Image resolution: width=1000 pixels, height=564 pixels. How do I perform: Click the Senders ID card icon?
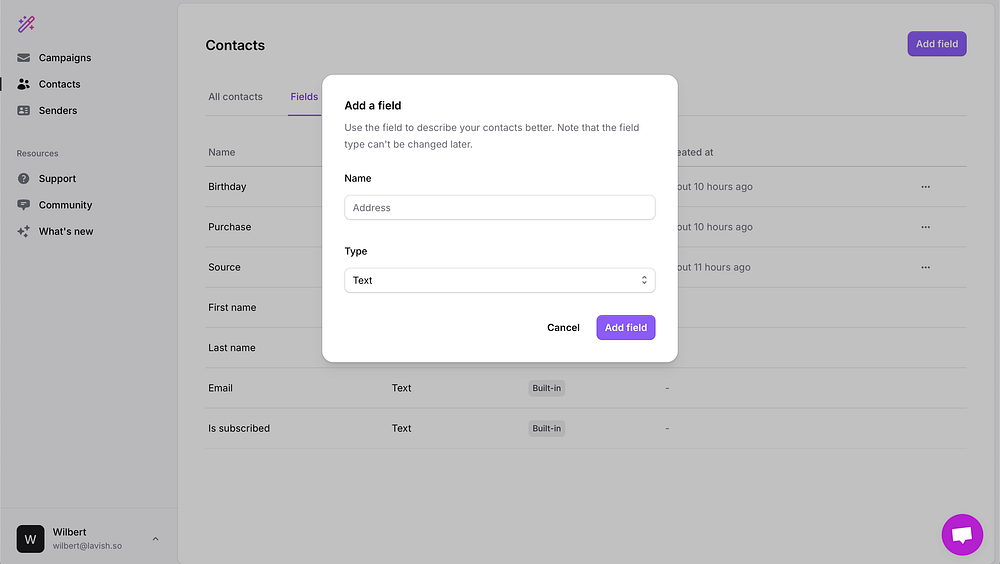(x=24, y=111)
